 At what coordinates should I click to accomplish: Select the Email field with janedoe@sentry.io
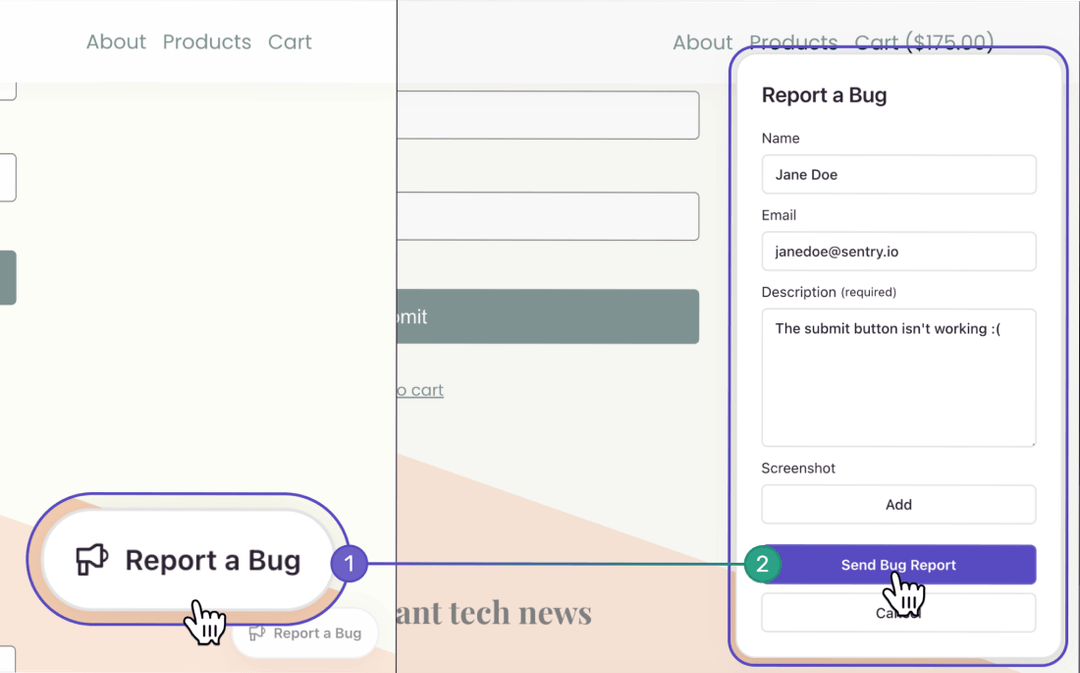[898, 251]
